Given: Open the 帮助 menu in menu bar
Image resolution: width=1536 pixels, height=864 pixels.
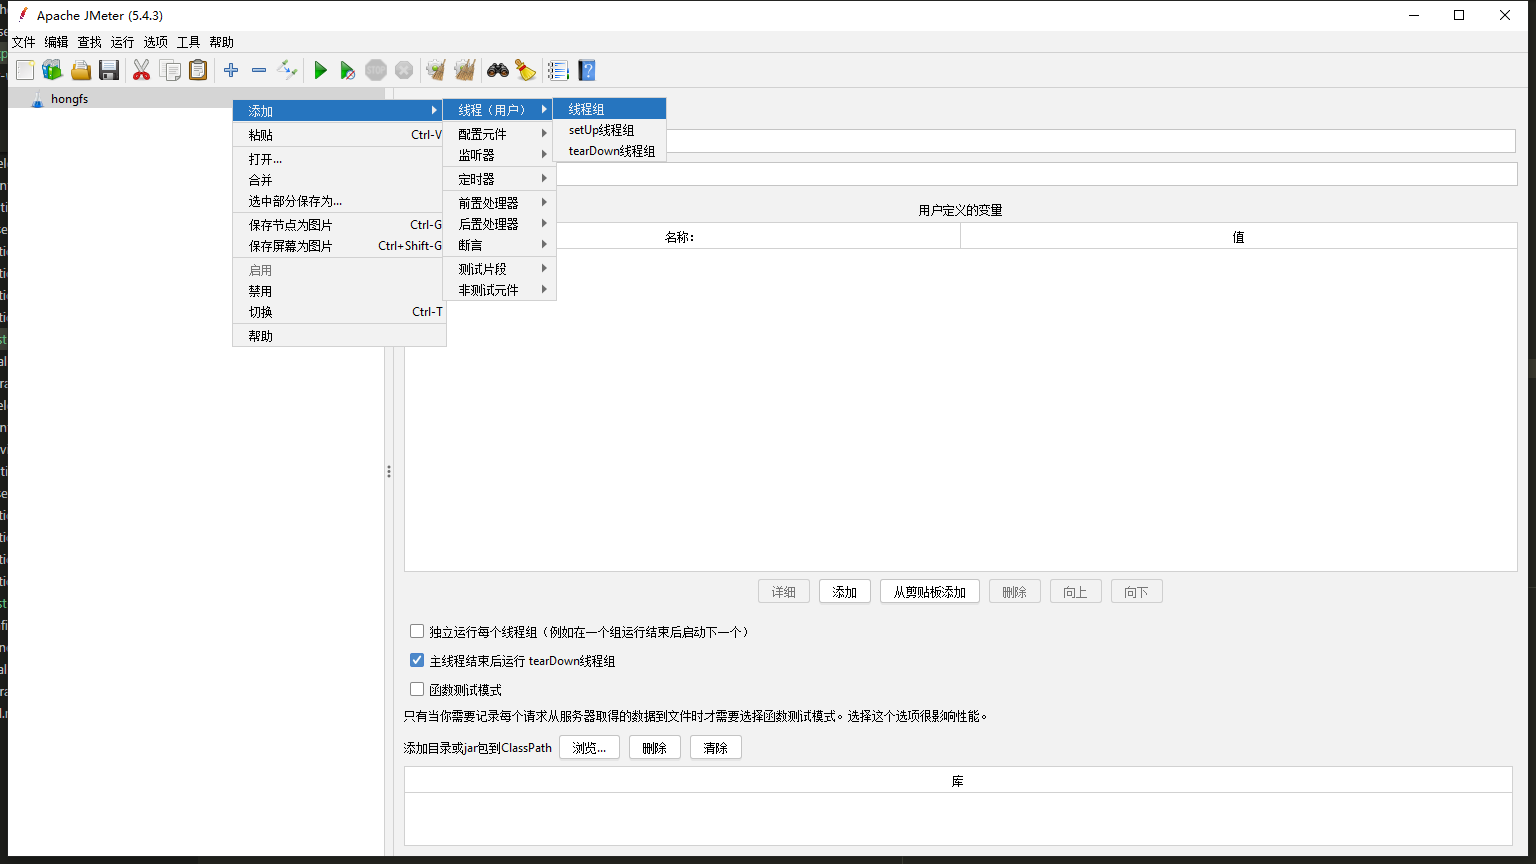Looking at the screenshot, I should point(221,42).
